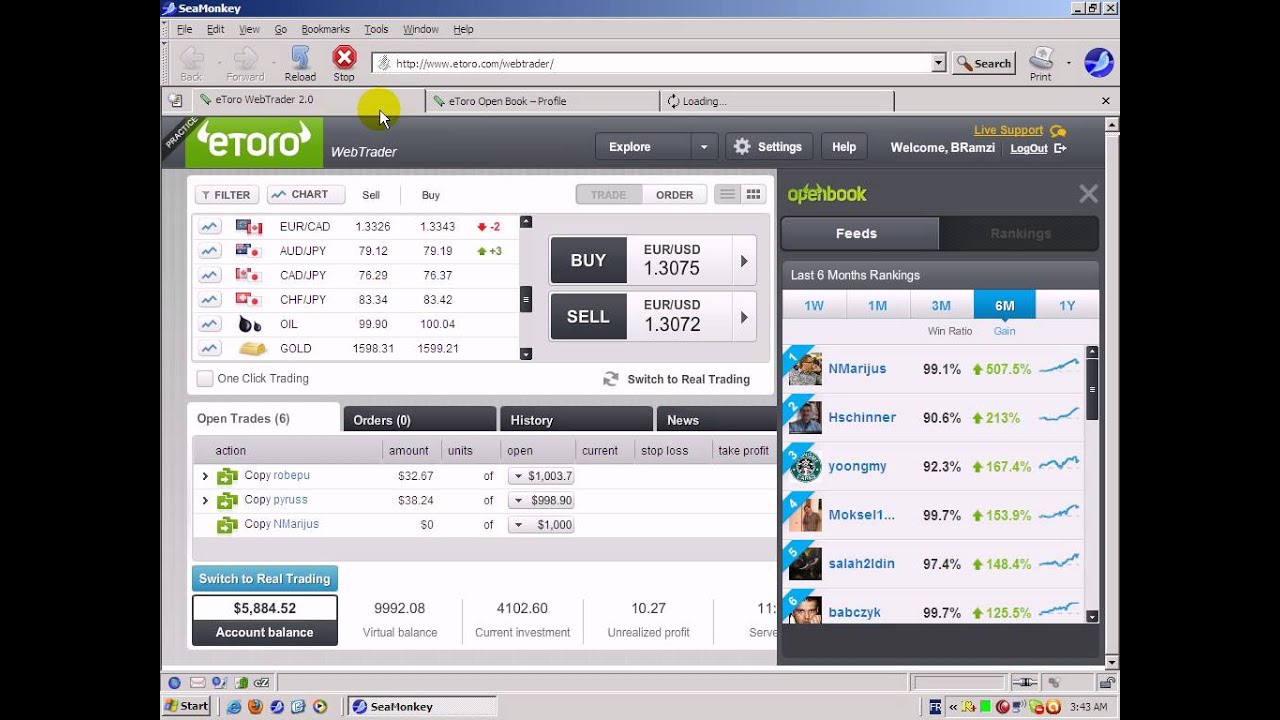Click the Help button
Screen dimensions: 1280x720
pyautogui.click(x=844, y=147)
